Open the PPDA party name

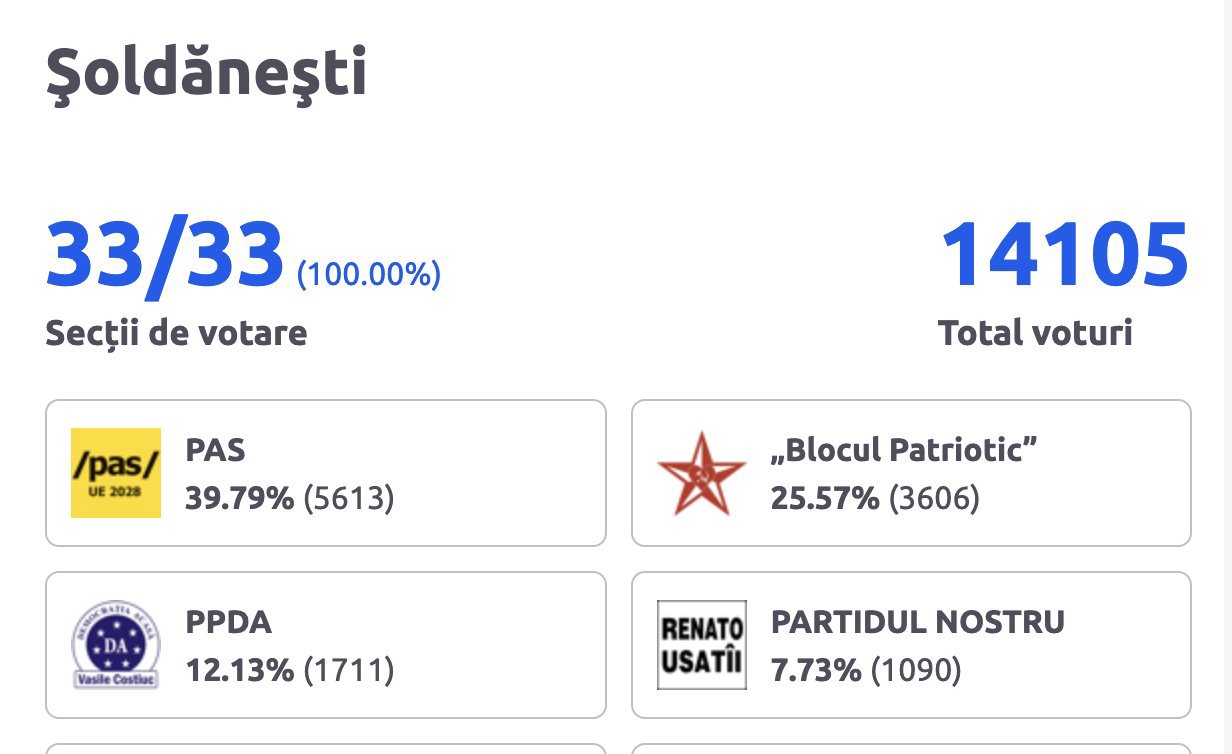[x=228, y=622]
